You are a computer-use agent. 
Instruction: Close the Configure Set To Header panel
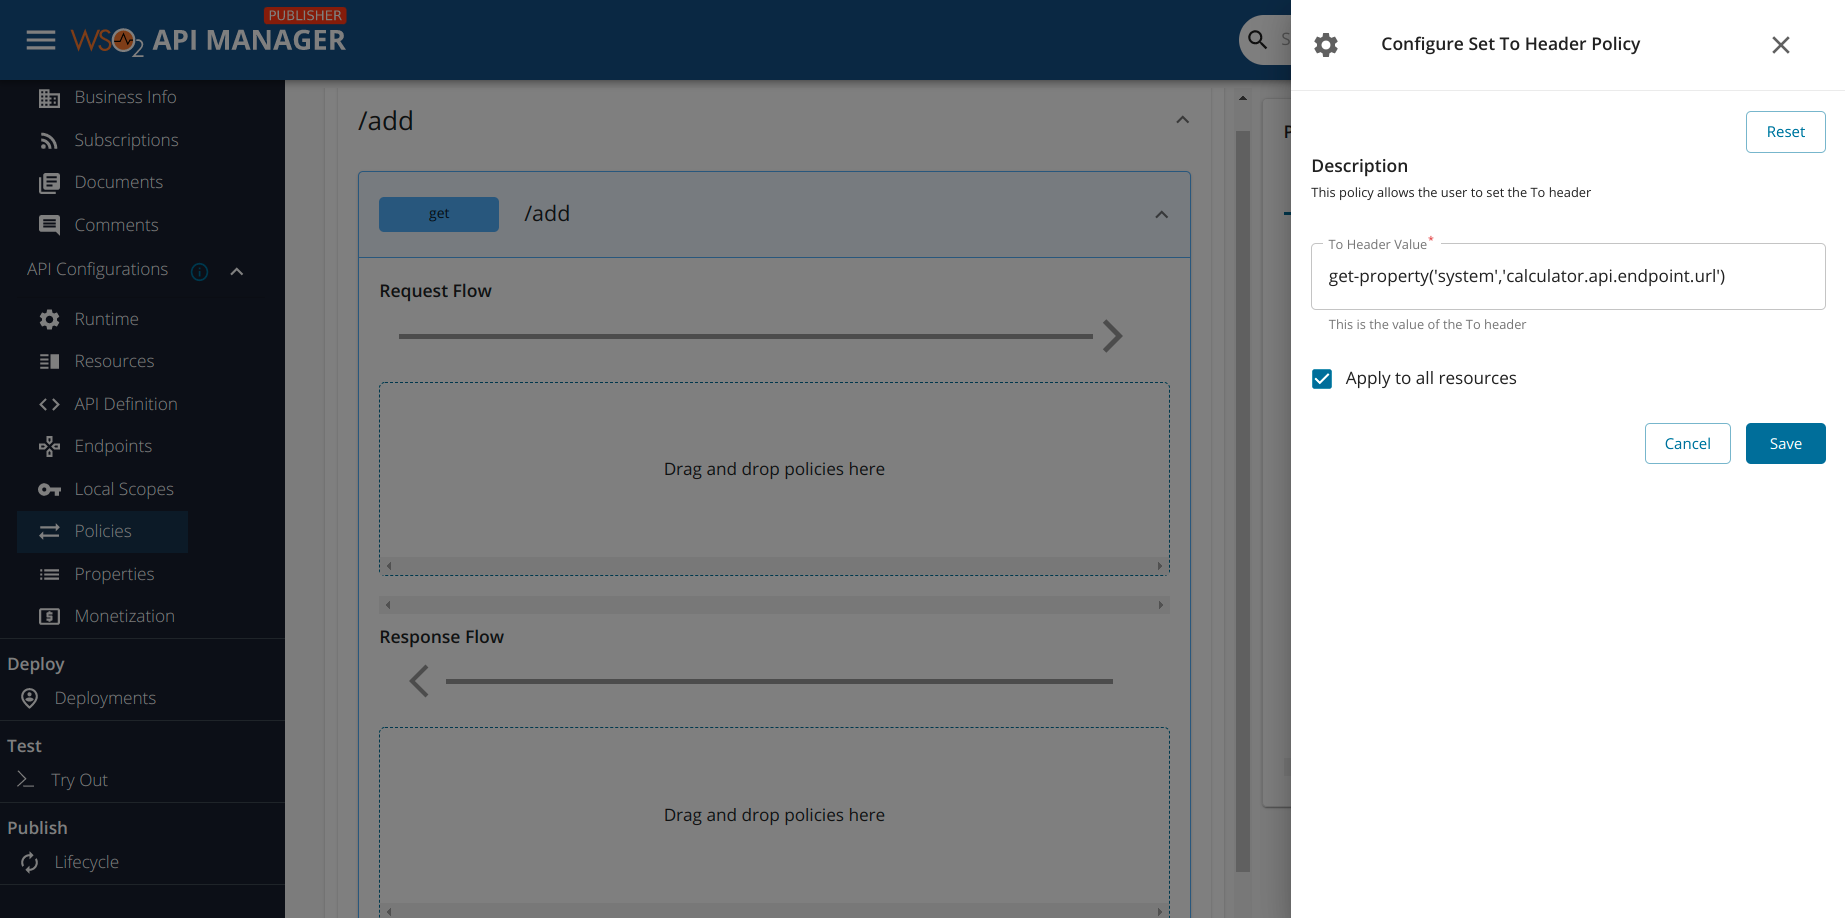pos(1781,45)
